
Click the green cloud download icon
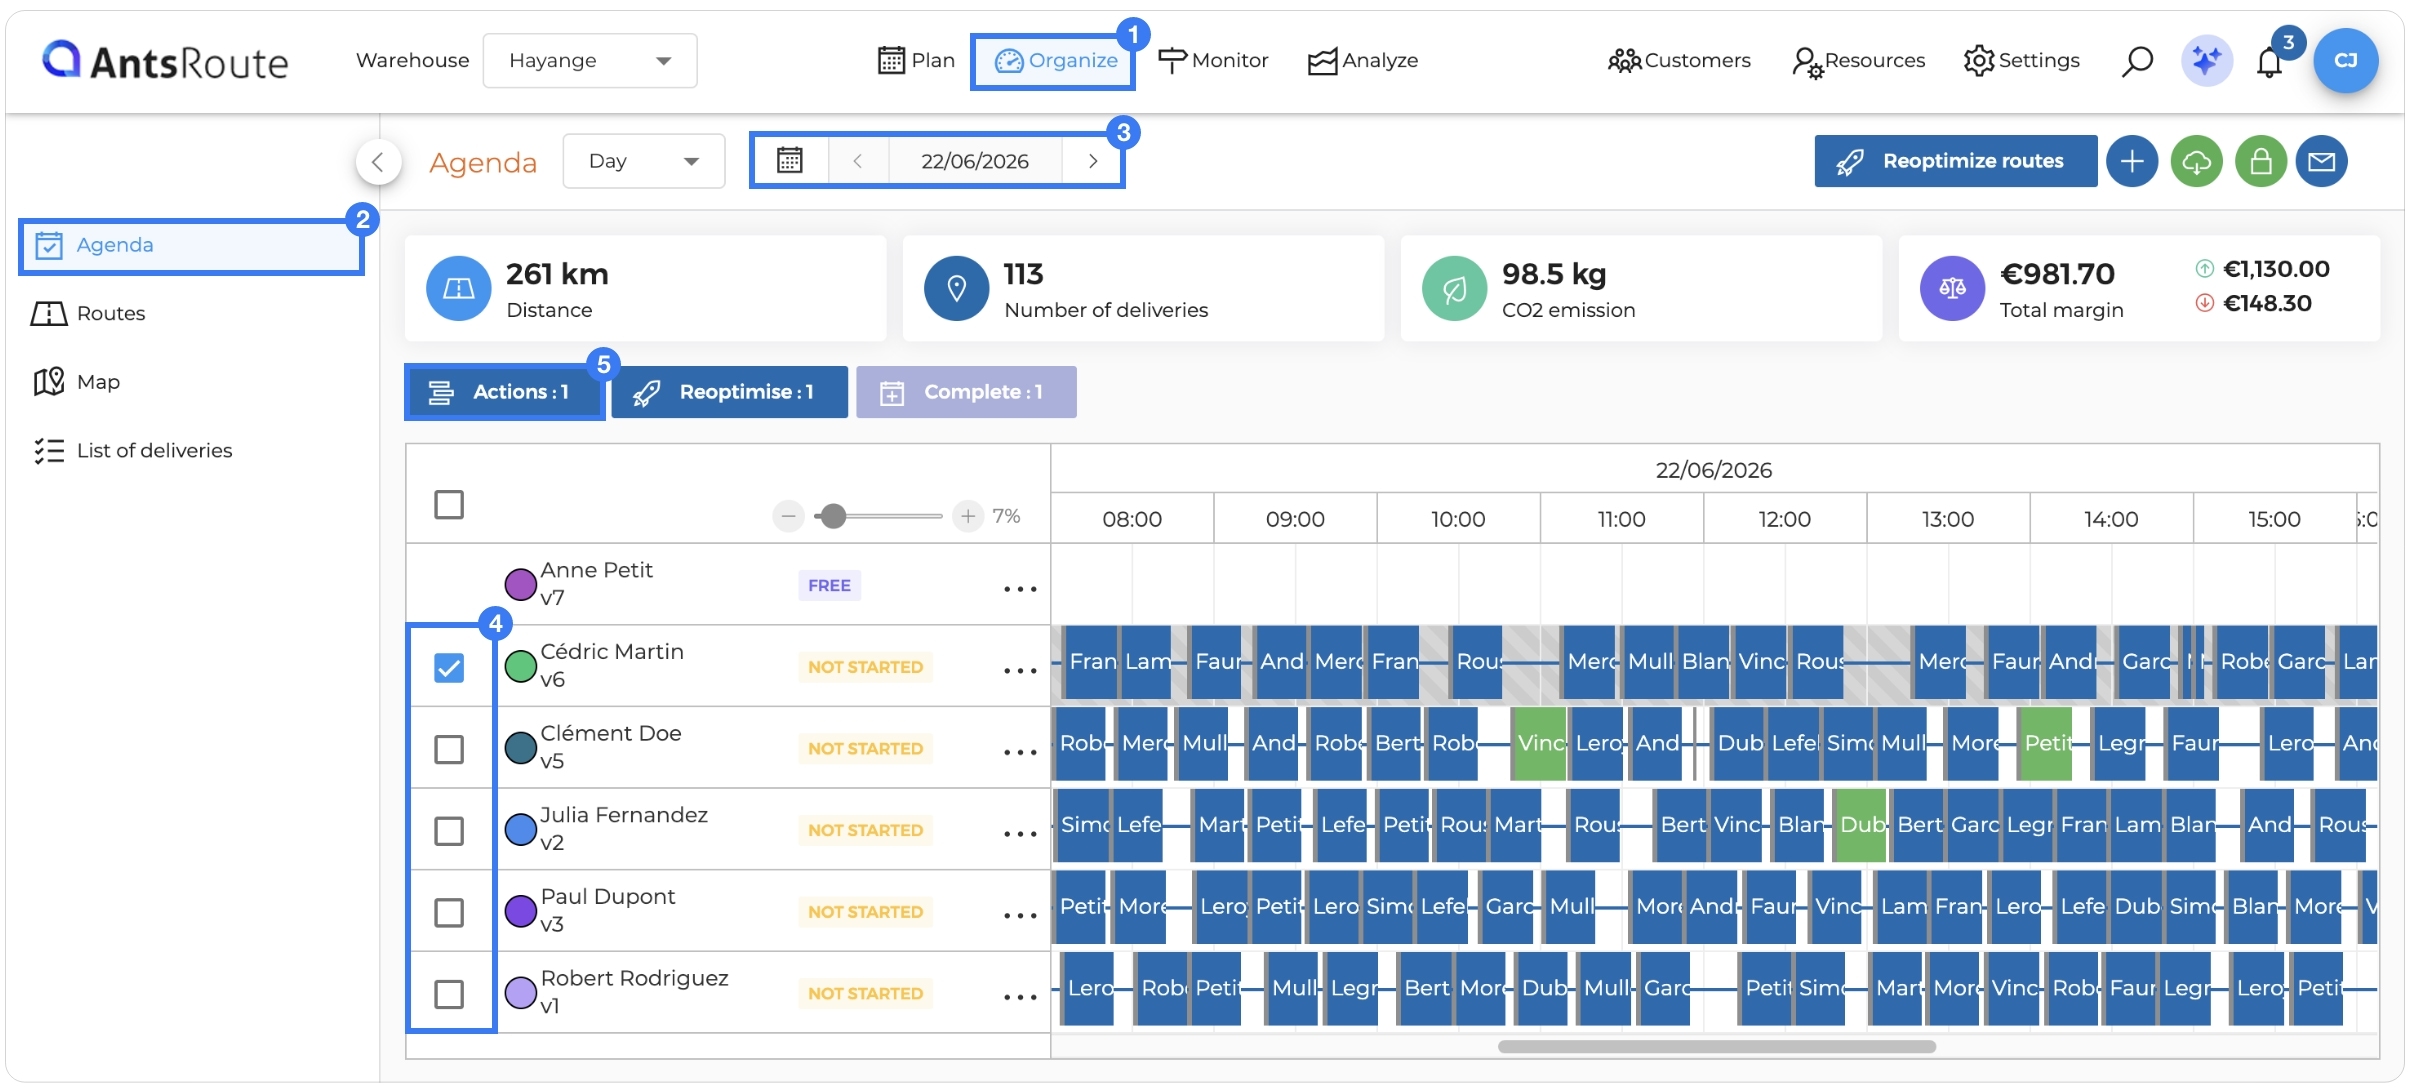point(2196,161)
